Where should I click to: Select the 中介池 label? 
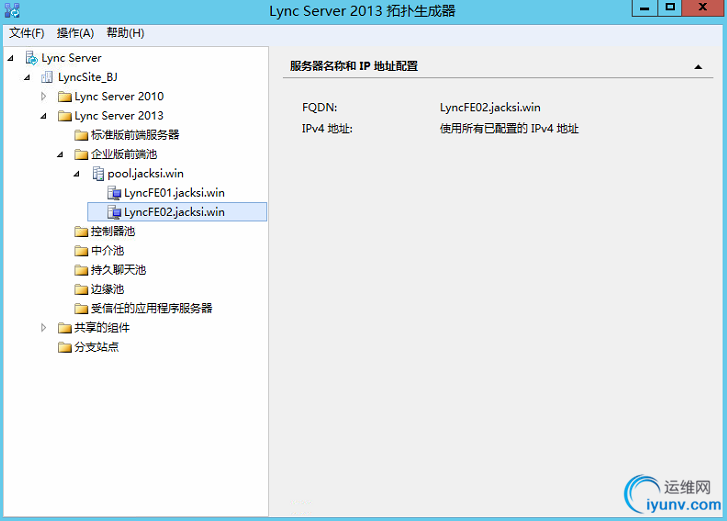pyautogui.click(x=107, y=251)
